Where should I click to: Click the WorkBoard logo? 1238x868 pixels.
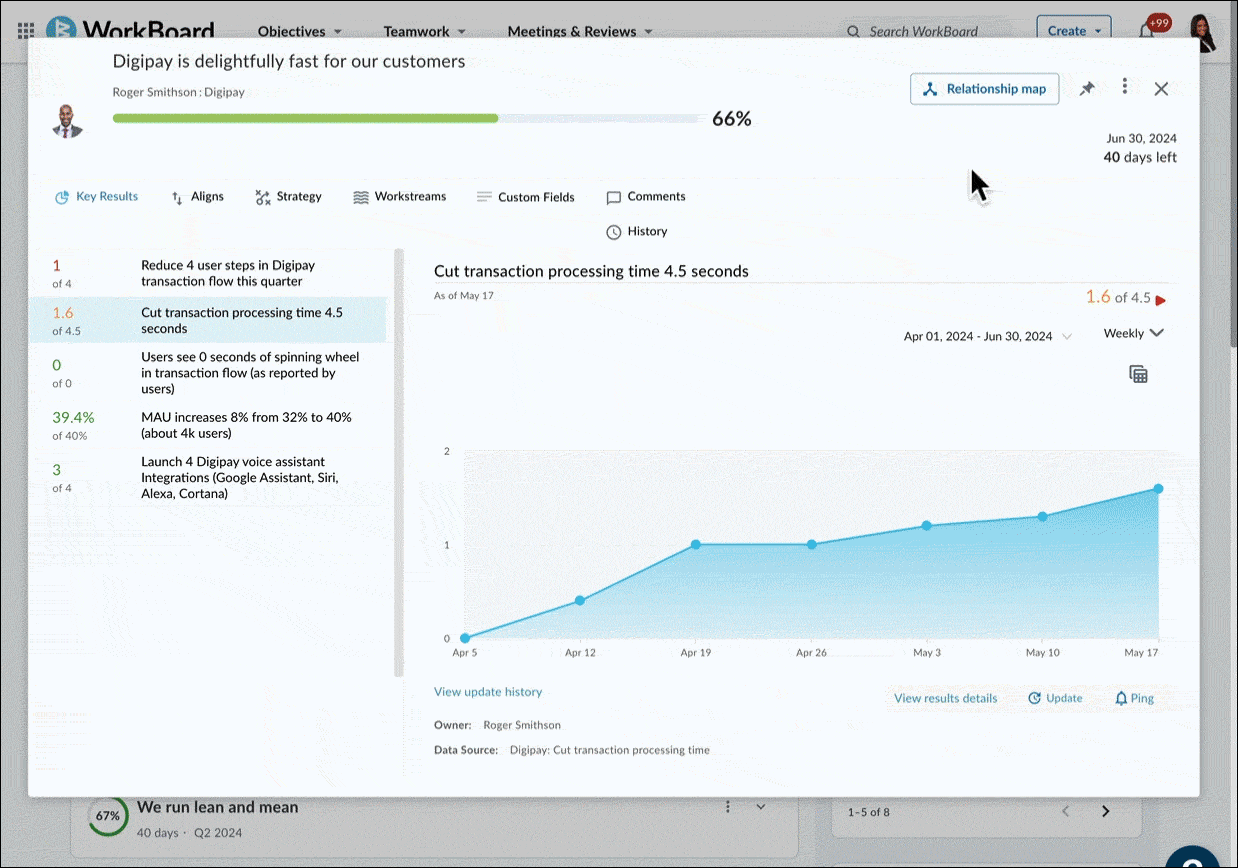130,30
